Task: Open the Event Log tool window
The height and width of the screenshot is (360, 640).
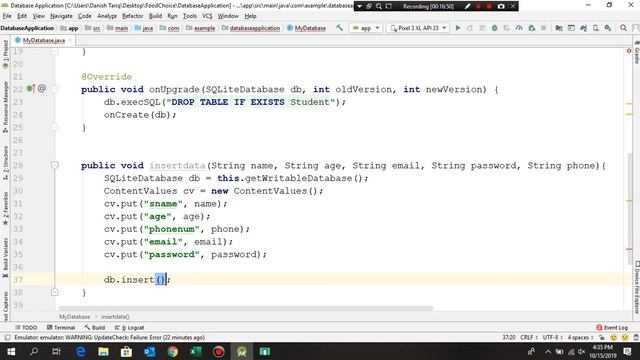Action: tap(612, 327)
